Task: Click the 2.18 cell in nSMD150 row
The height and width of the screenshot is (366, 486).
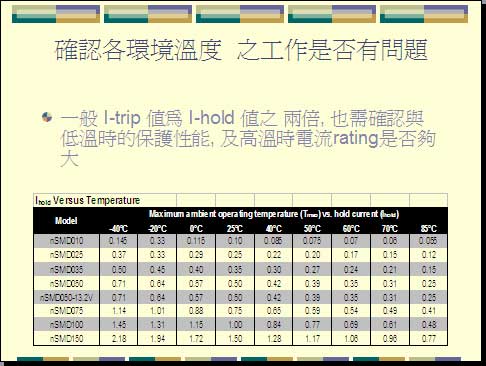Action: 119,339
